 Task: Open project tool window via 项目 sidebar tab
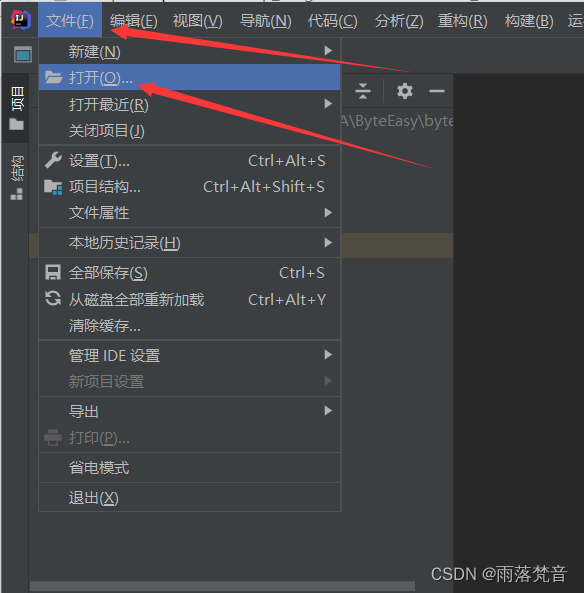coord(17,108)
